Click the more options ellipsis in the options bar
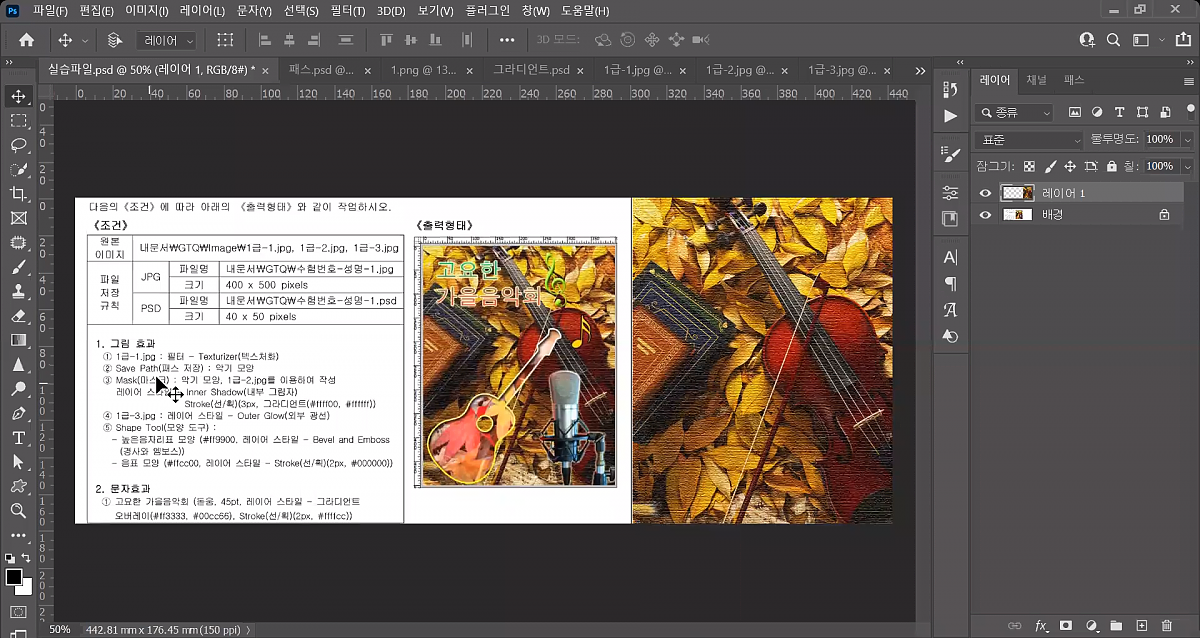The height and width of the screenshot is (638, 1200). tap(507, 40)
